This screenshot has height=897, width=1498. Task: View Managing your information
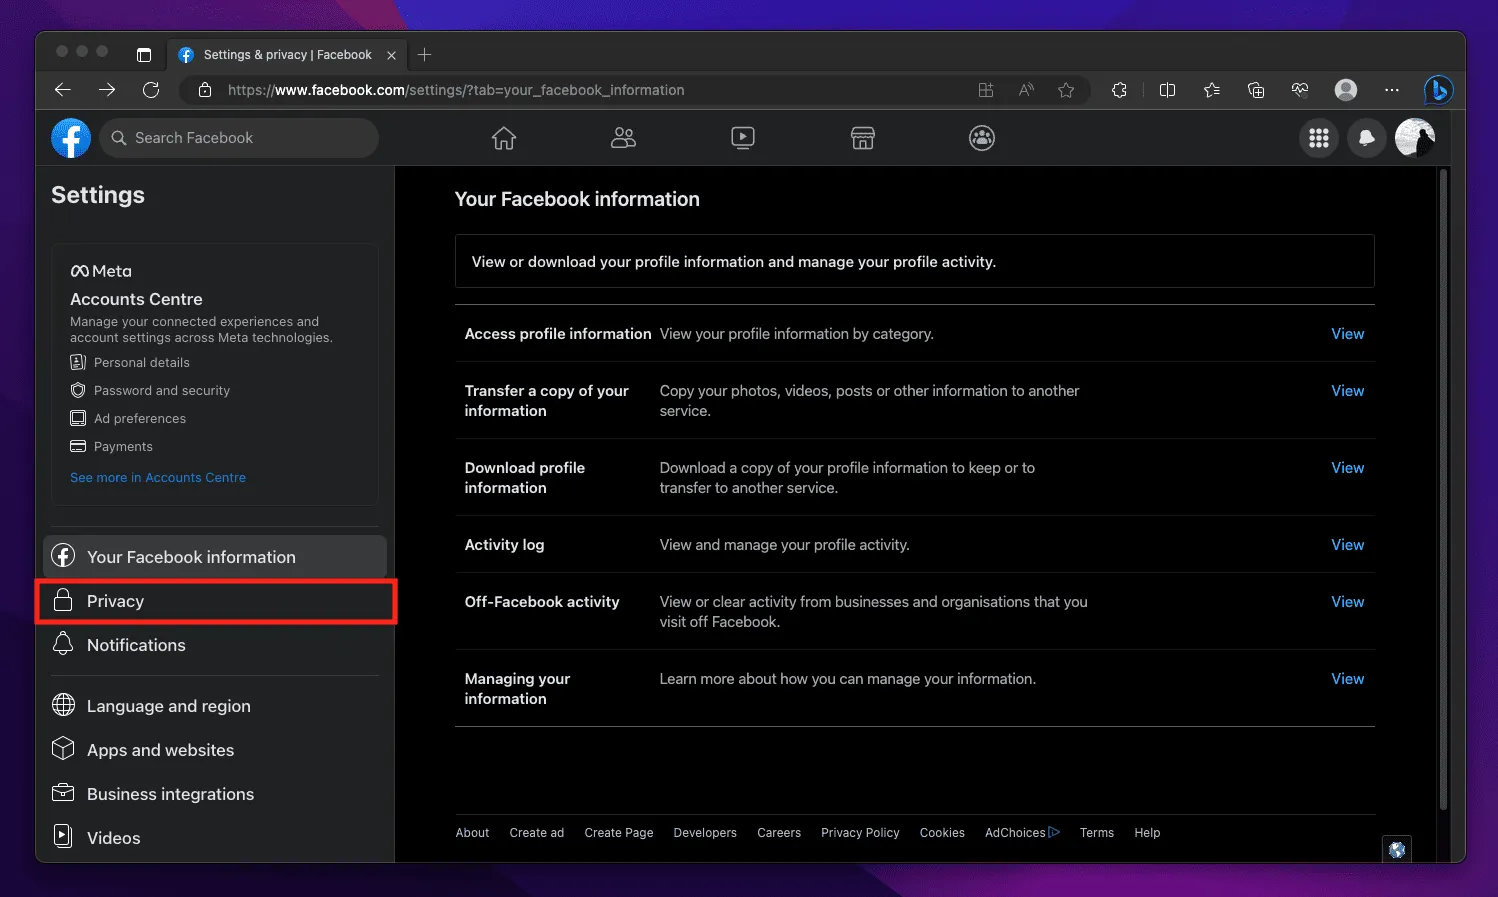[1347, 679]
